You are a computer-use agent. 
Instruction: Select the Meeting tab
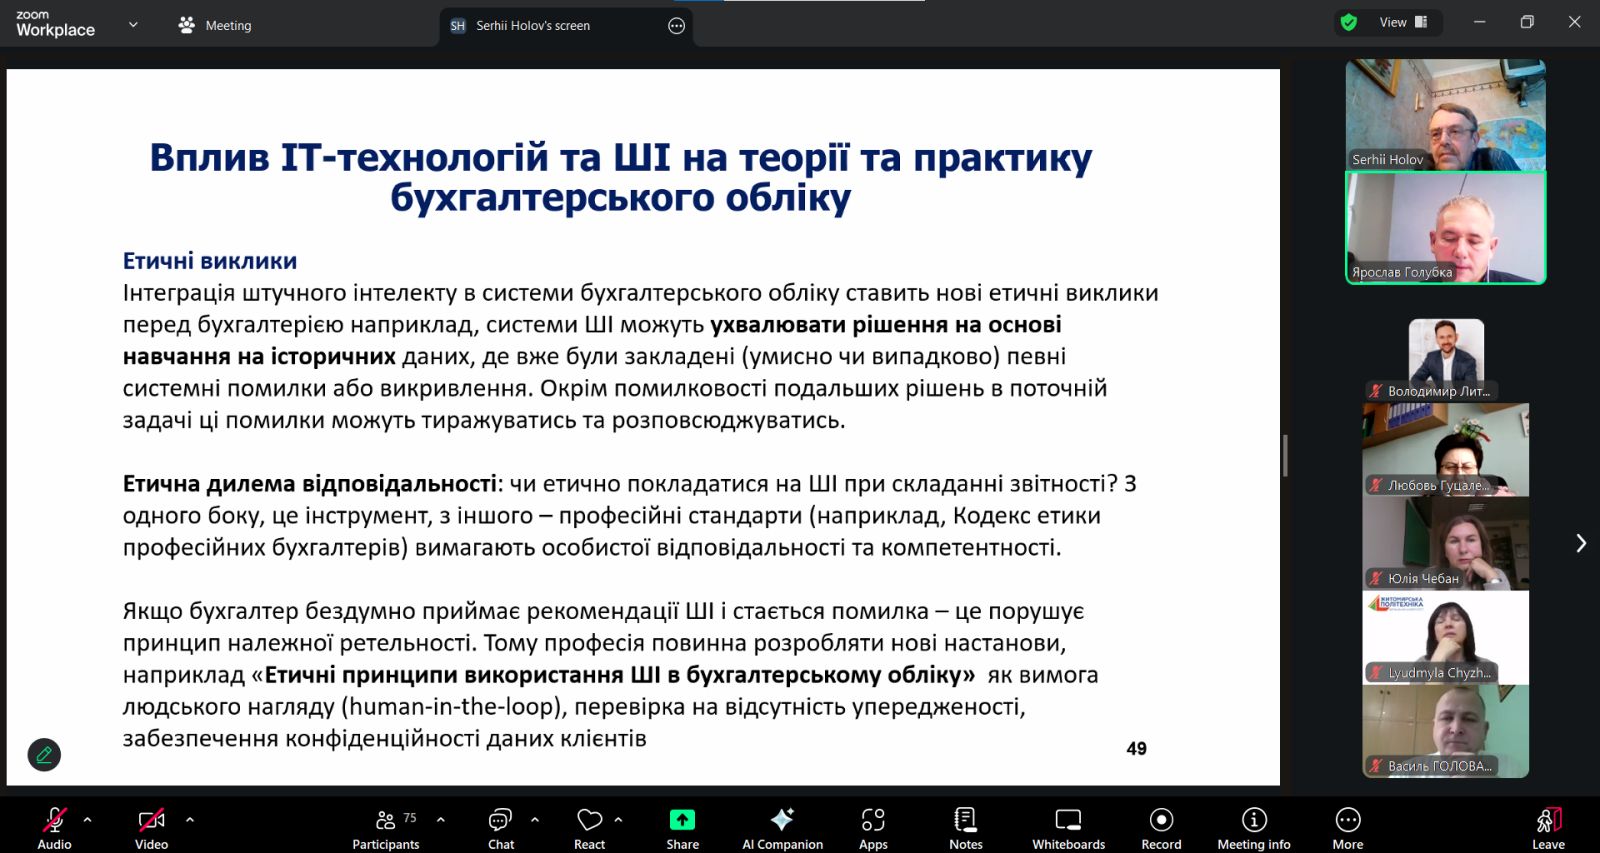click(x=214, y=25)
